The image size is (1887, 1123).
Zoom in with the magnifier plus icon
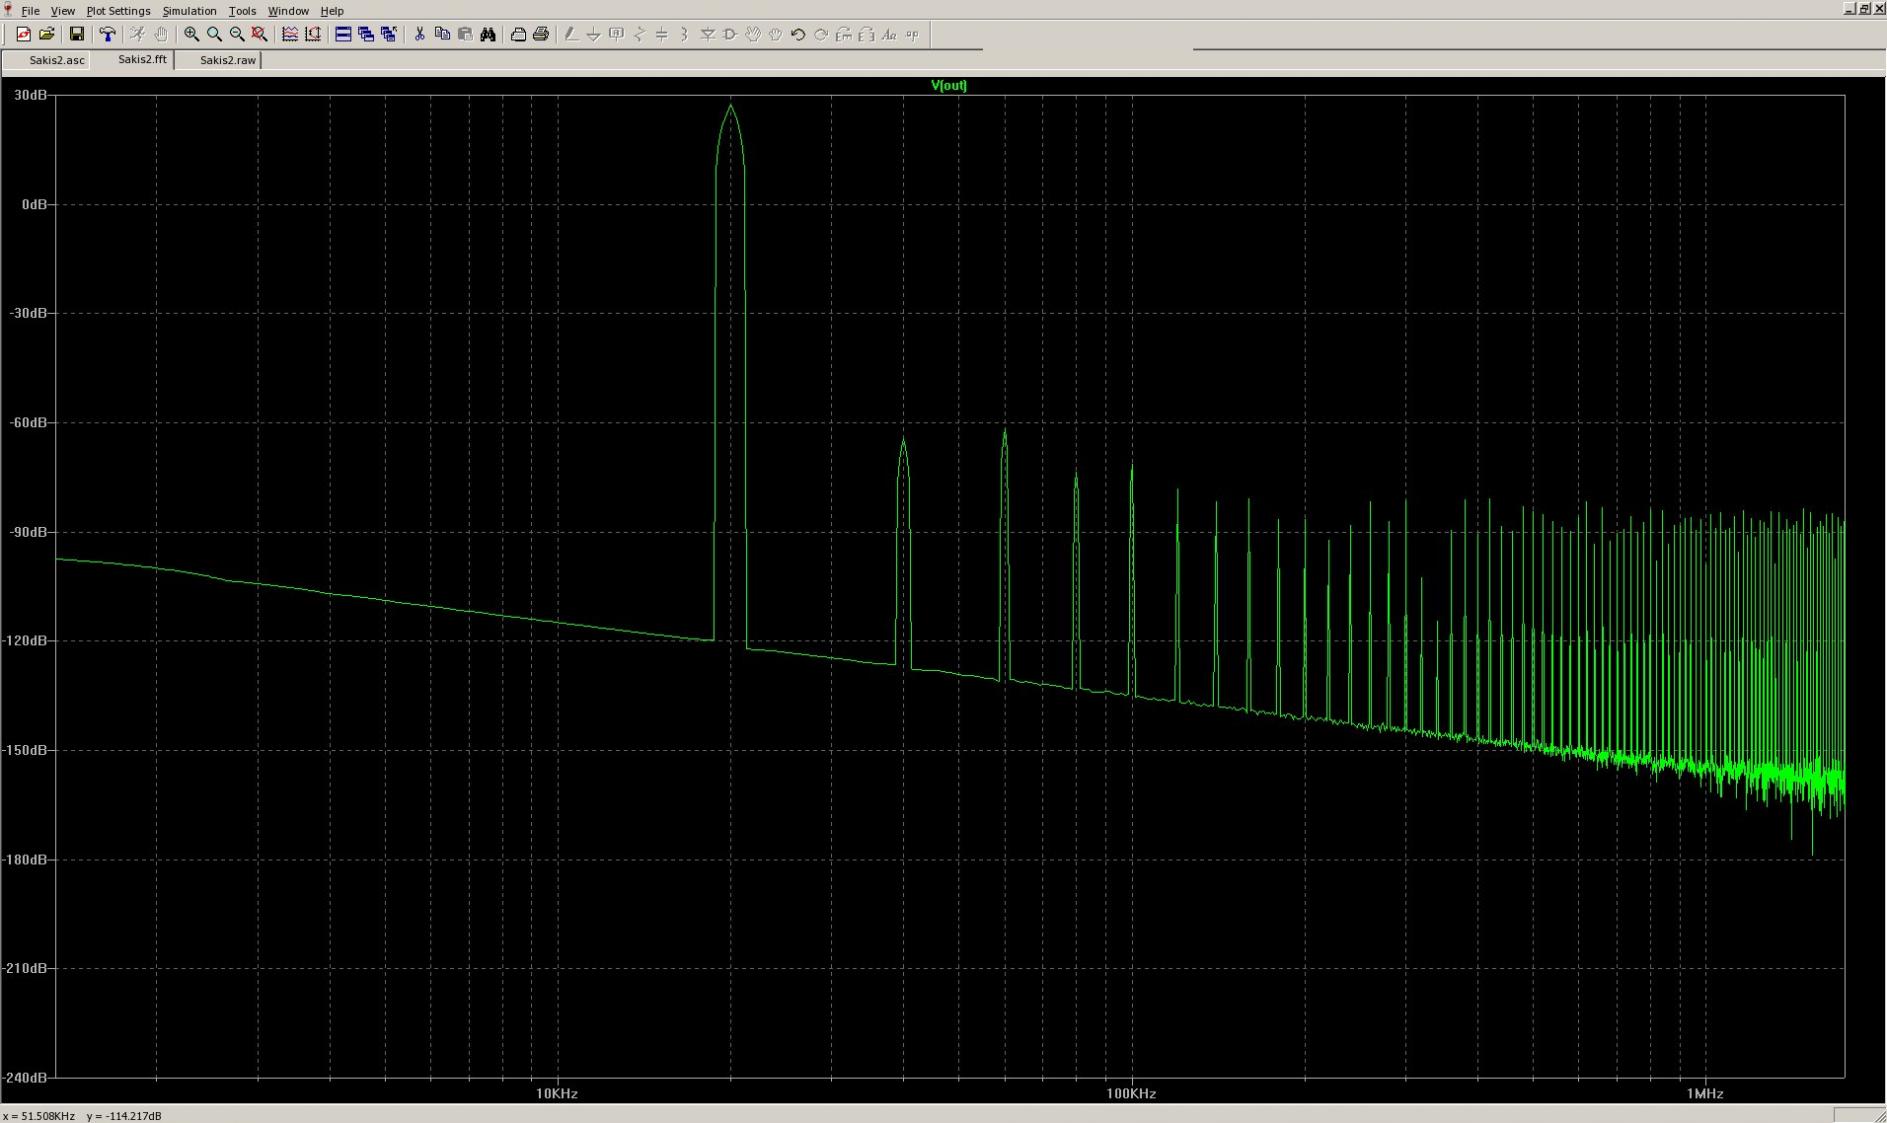191,35
